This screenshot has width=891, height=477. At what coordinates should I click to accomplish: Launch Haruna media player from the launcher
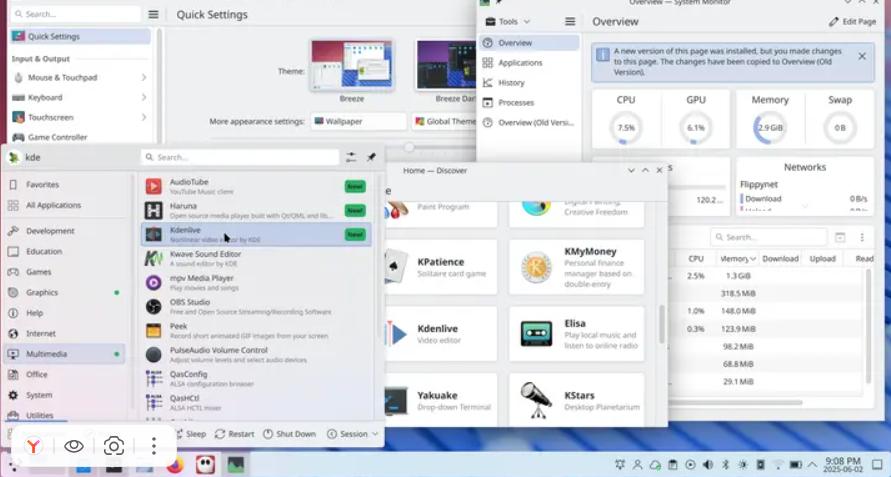point(256,210)
